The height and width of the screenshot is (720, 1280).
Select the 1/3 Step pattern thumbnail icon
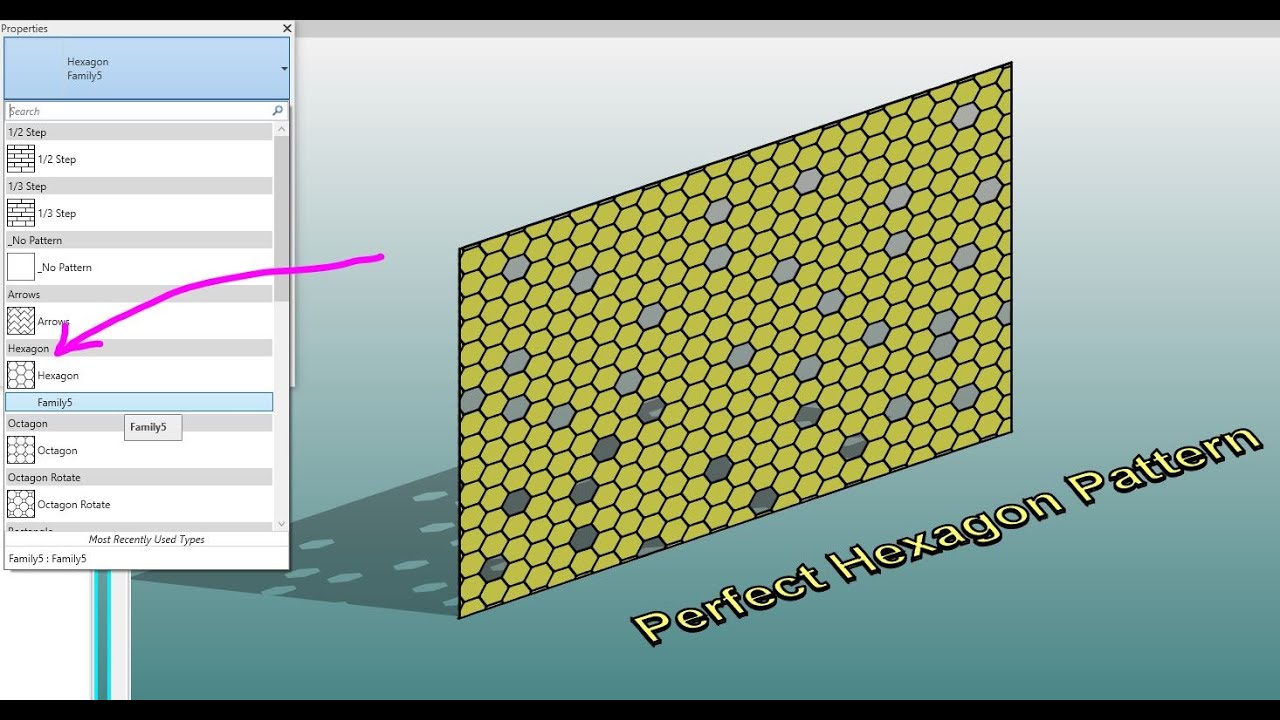pyautogui.click(x=21, y=213)
